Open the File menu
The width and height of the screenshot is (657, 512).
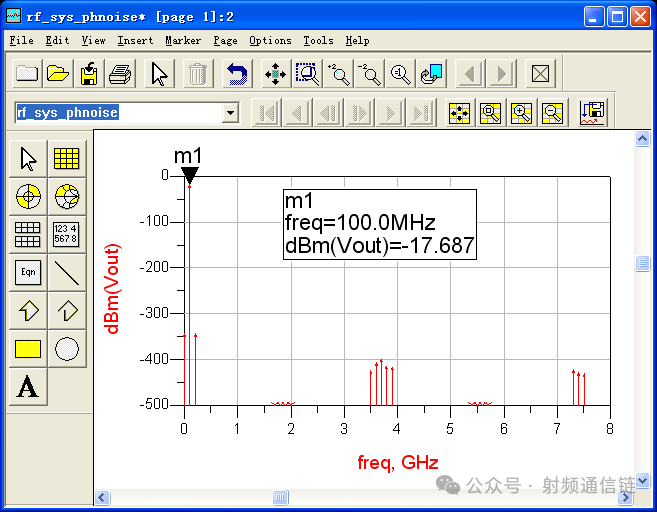[22, 41]
